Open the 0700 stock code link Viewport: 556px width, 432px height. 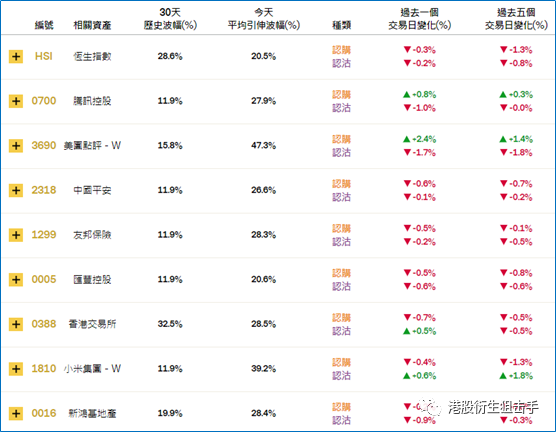(44, 101)
